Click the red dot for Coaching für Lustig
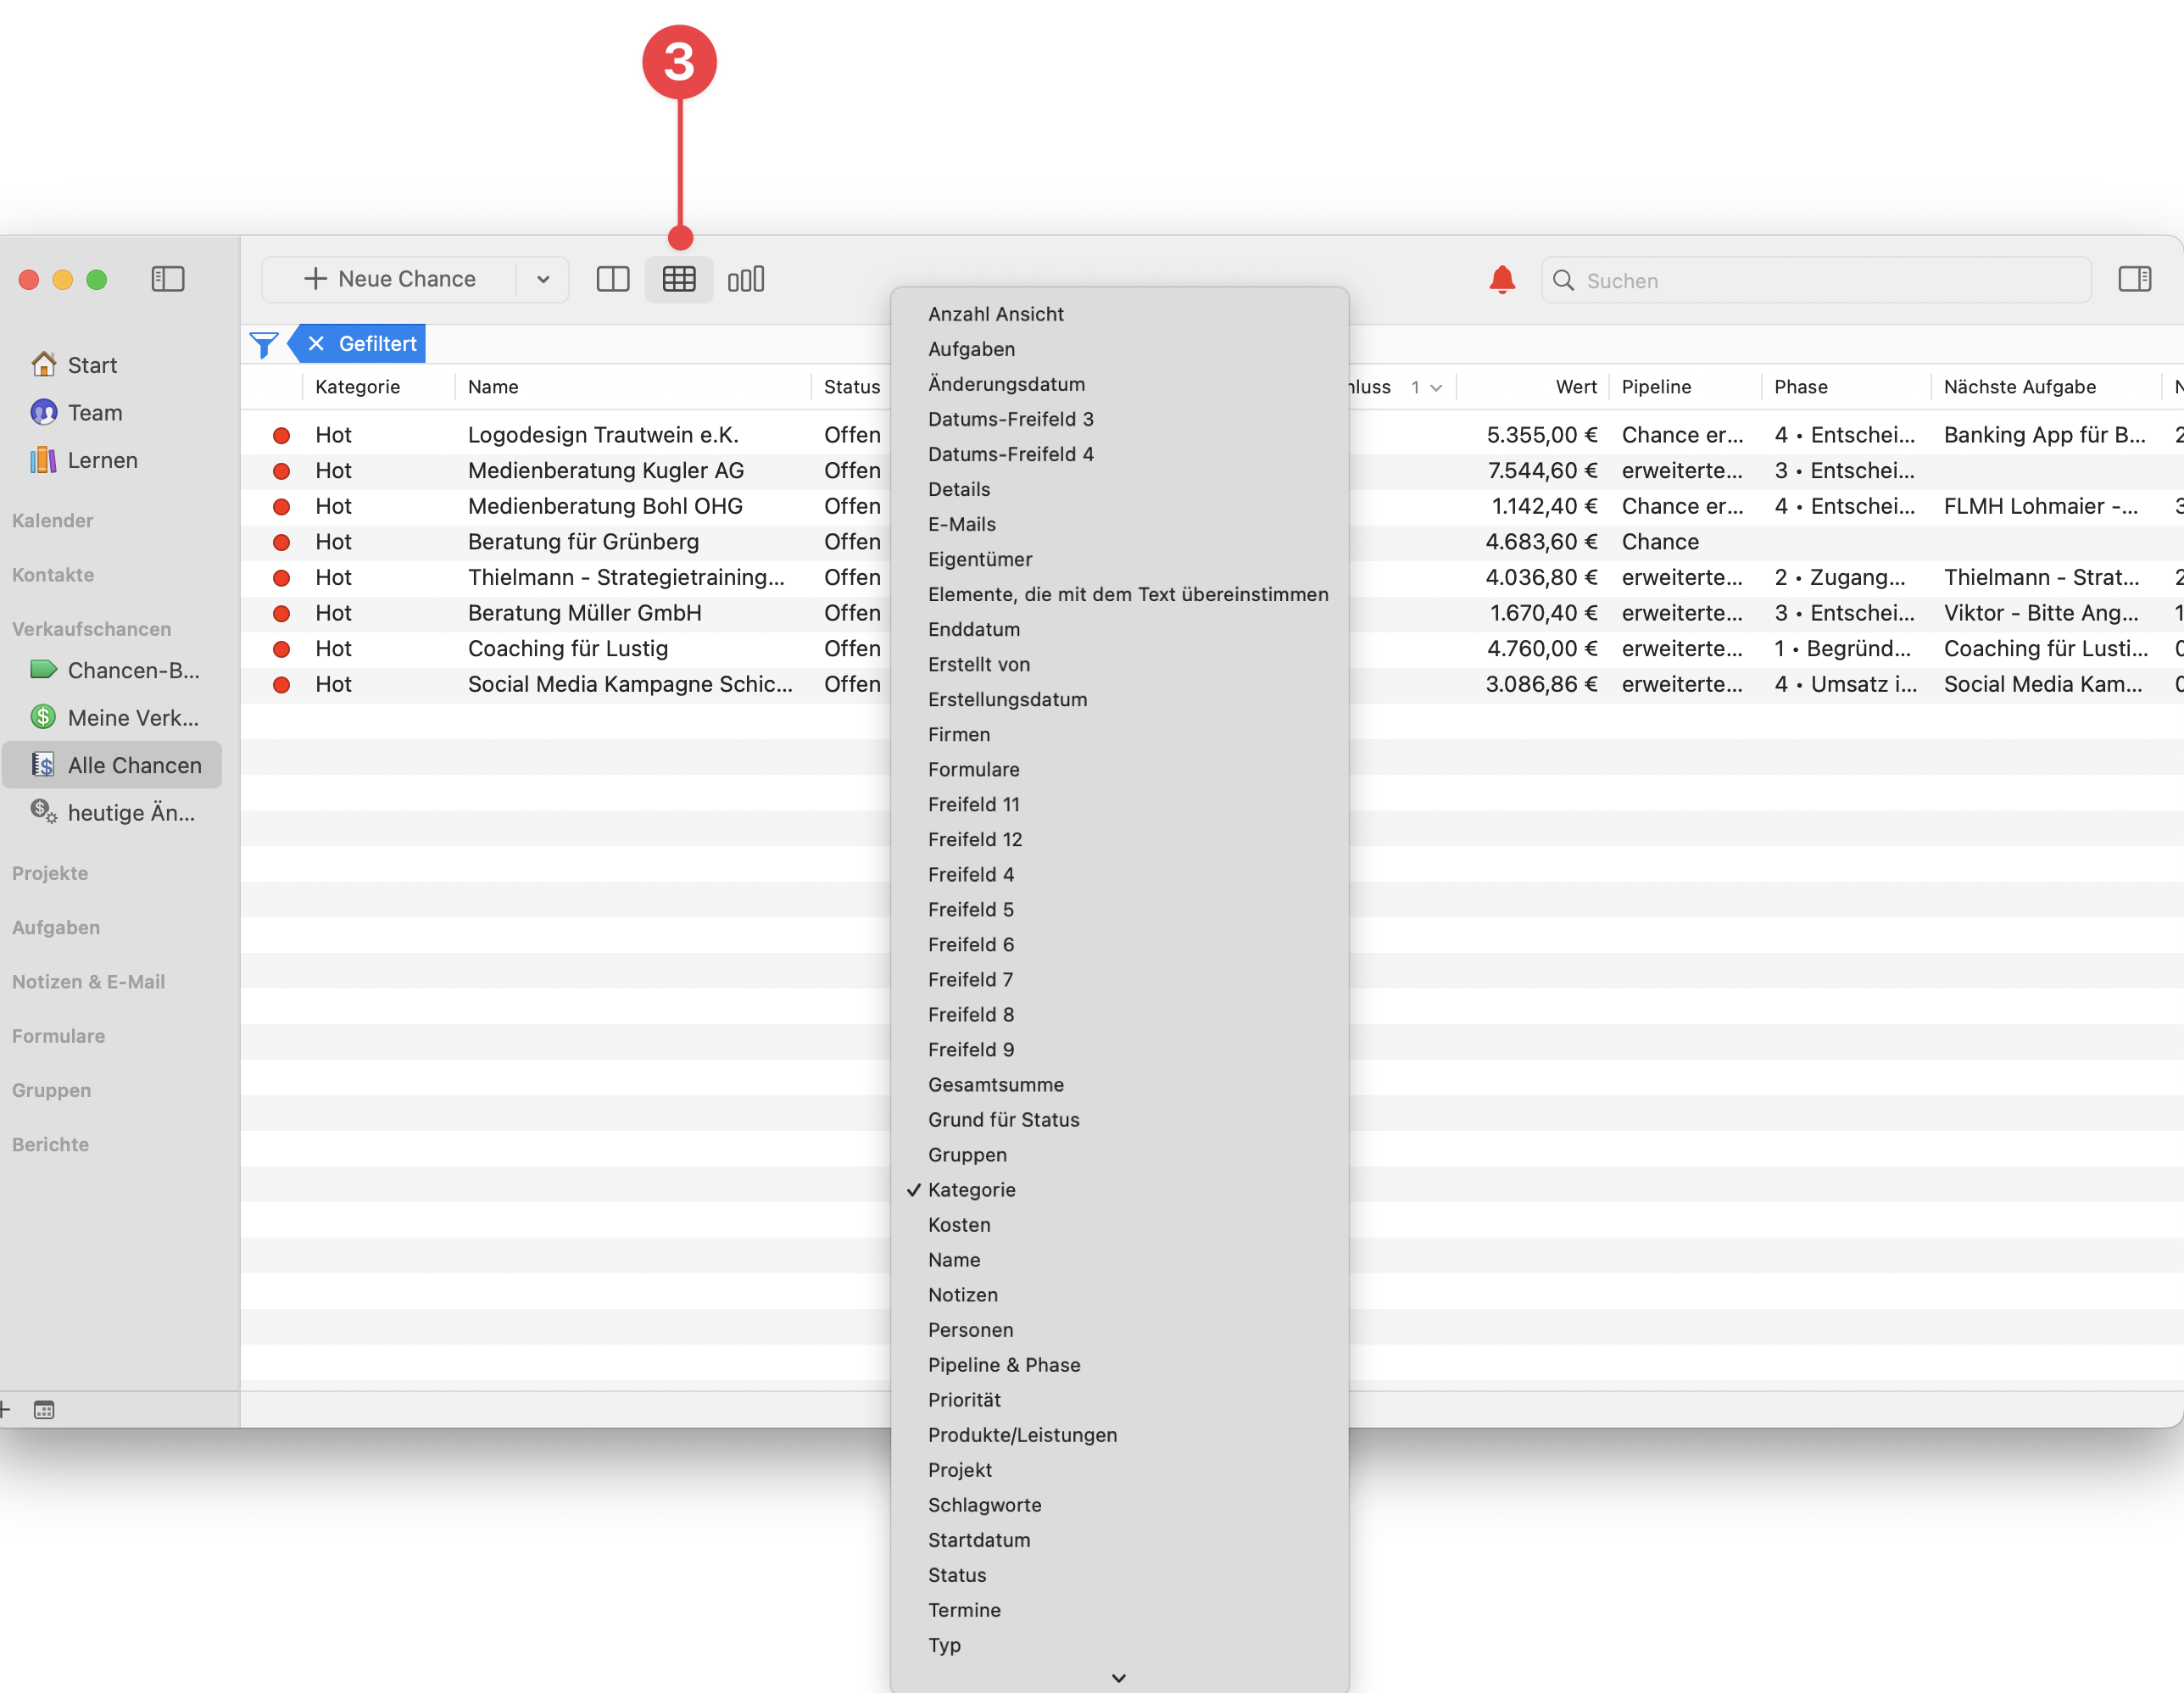The height and width of the screenshot is (1693, 2184). (x=282, y=649)
